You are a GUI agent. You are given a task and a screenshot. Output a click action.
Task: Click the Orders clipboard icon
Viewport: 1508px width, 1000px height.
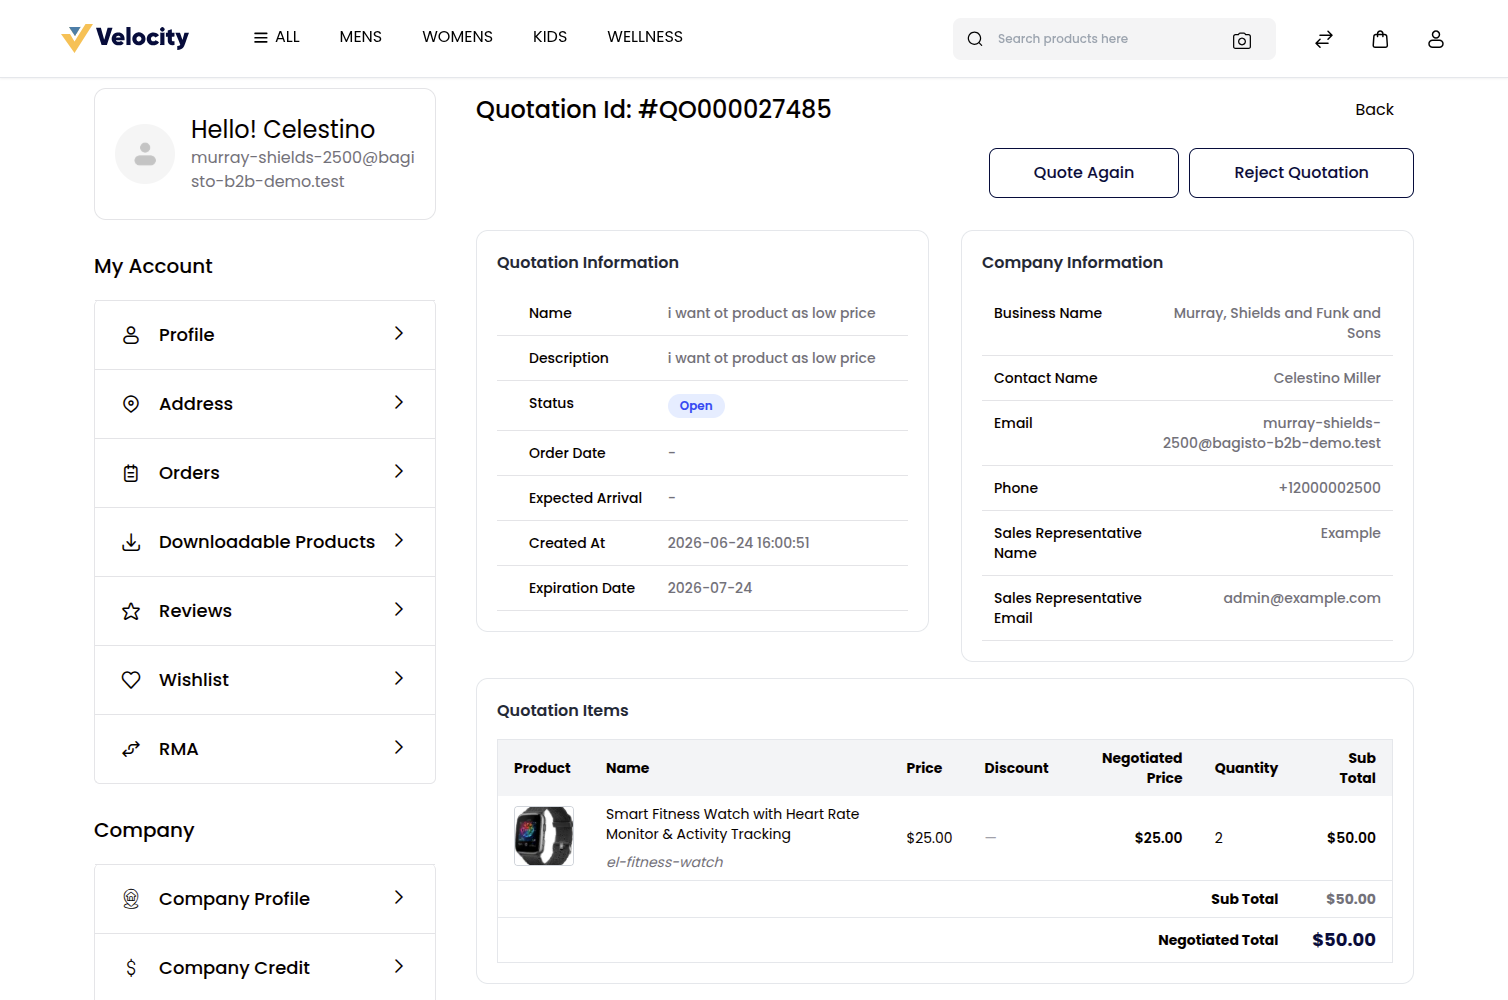[131, 473]
